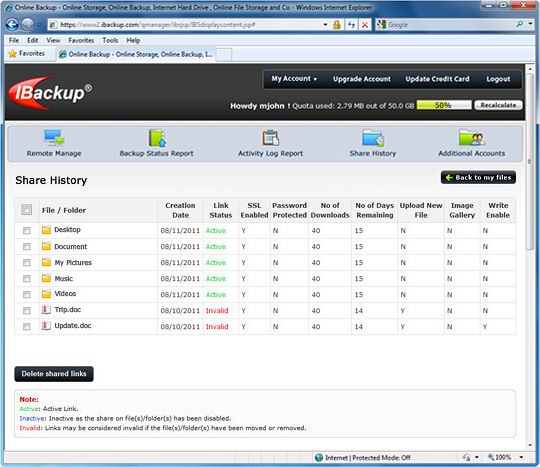Open the Favorites menu

tap(81, 41)
